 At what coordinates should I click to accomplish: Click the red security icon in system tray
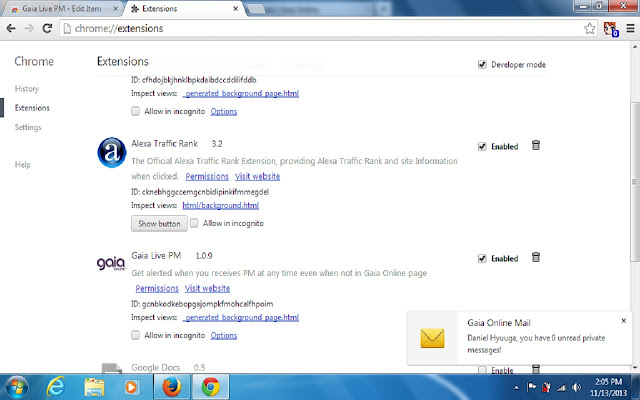pyautogui.click(x=546, y=387)
